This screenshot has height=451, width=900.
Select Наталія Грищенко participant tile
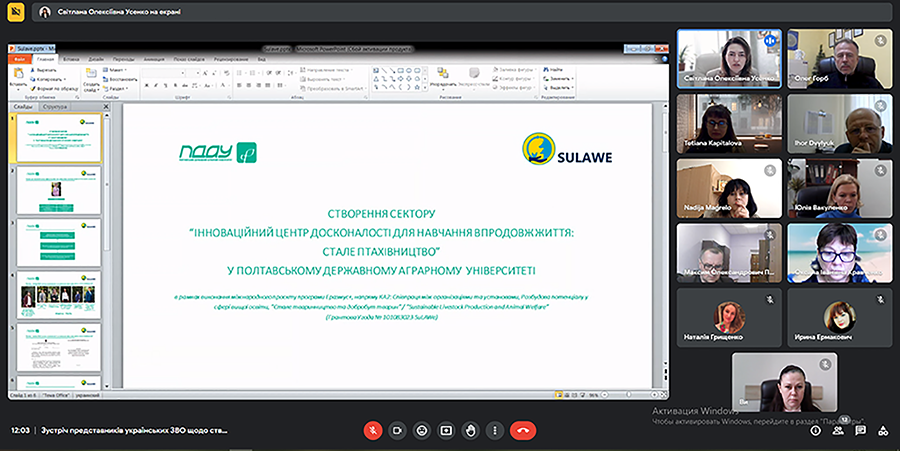pos(729,317)
